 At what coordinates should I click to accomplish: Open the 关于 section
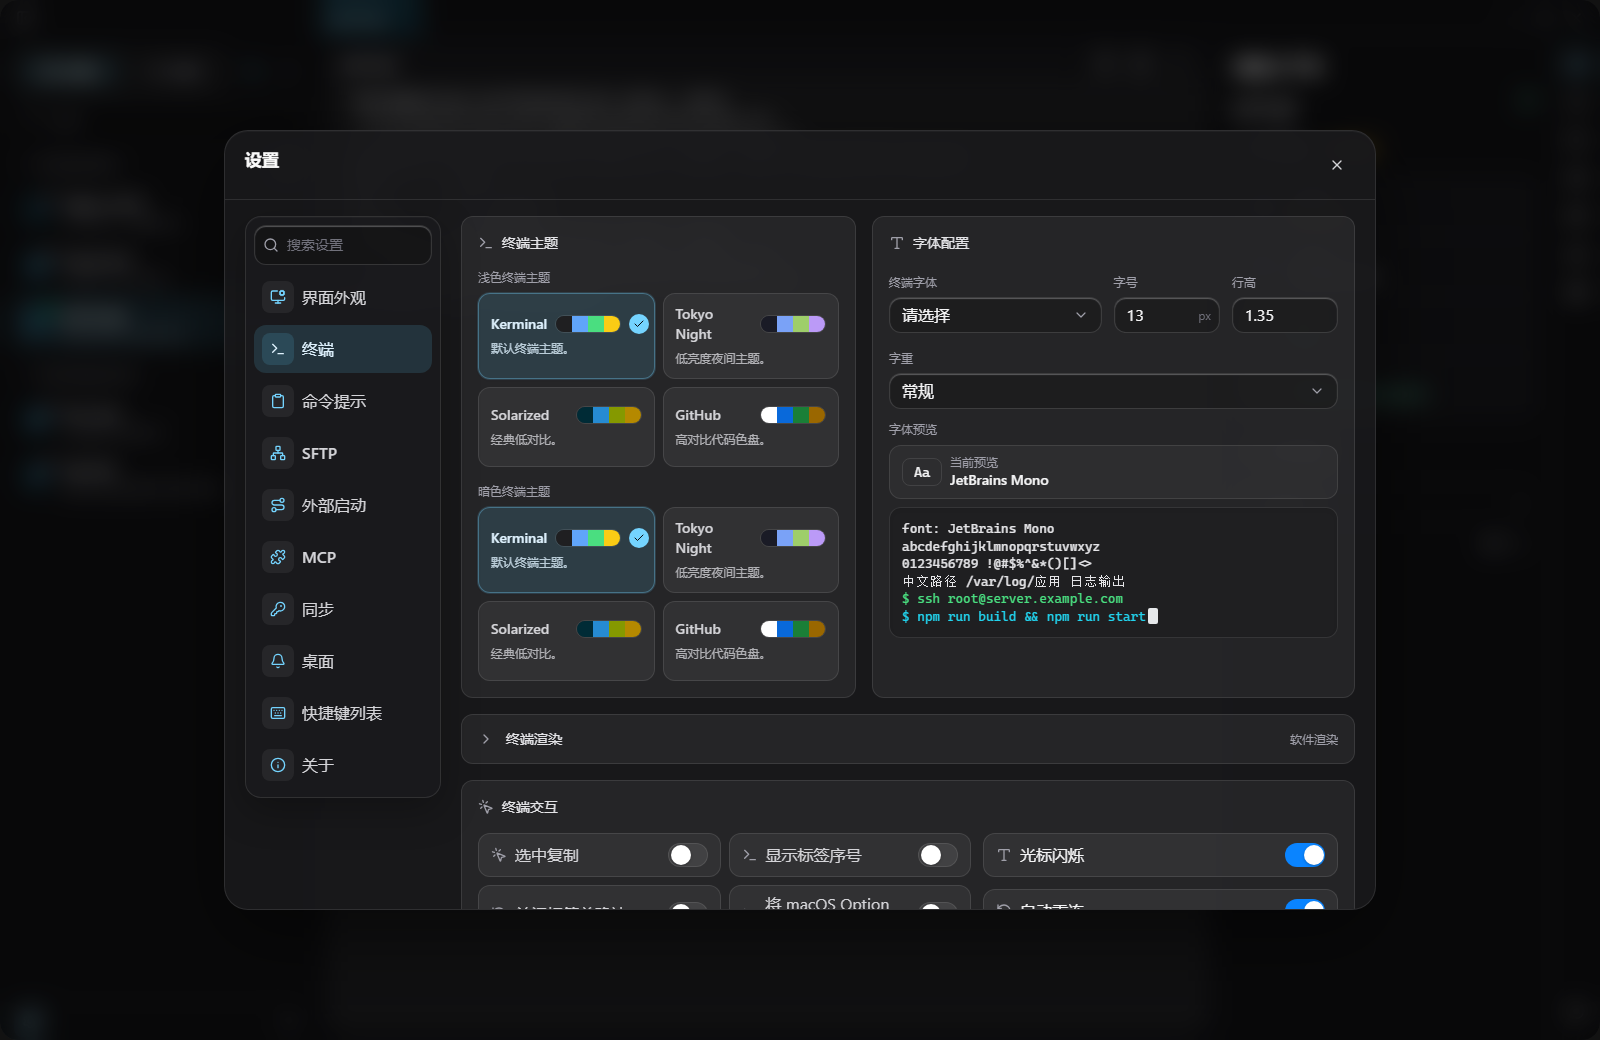coord(343,765)
